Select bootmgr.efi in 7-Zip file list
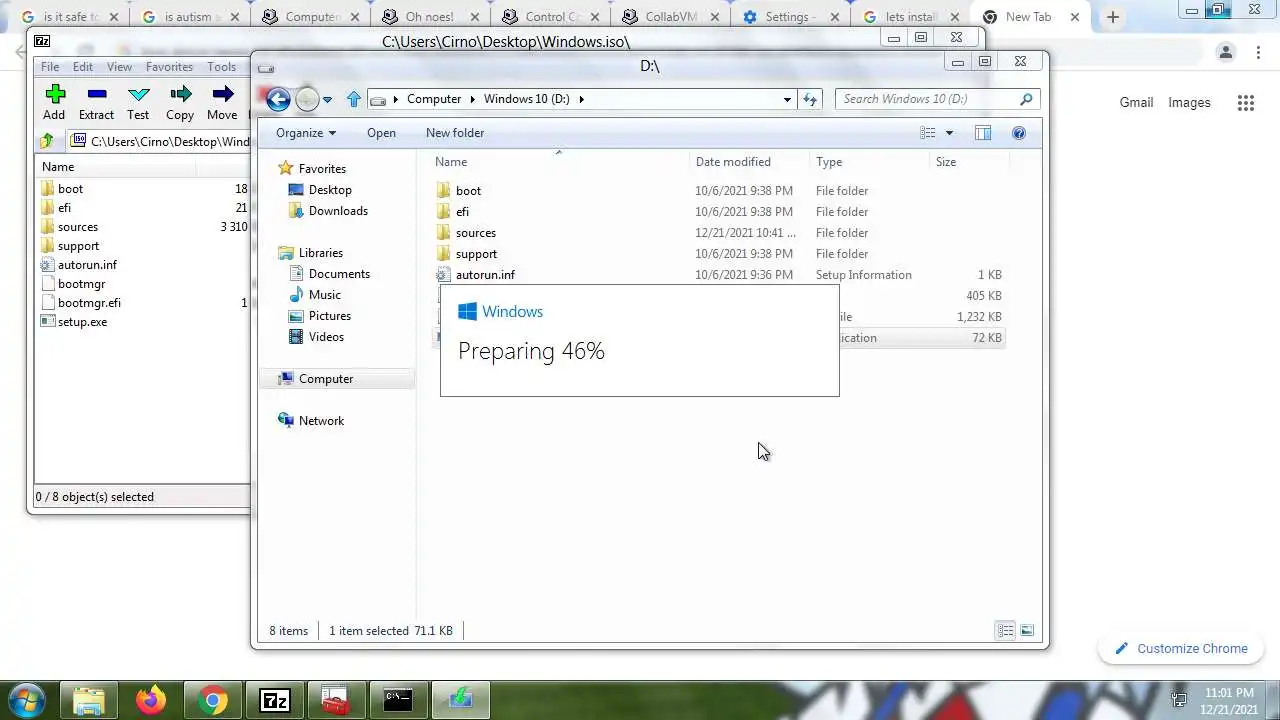 pyautogui.click(x=89, y=303)
